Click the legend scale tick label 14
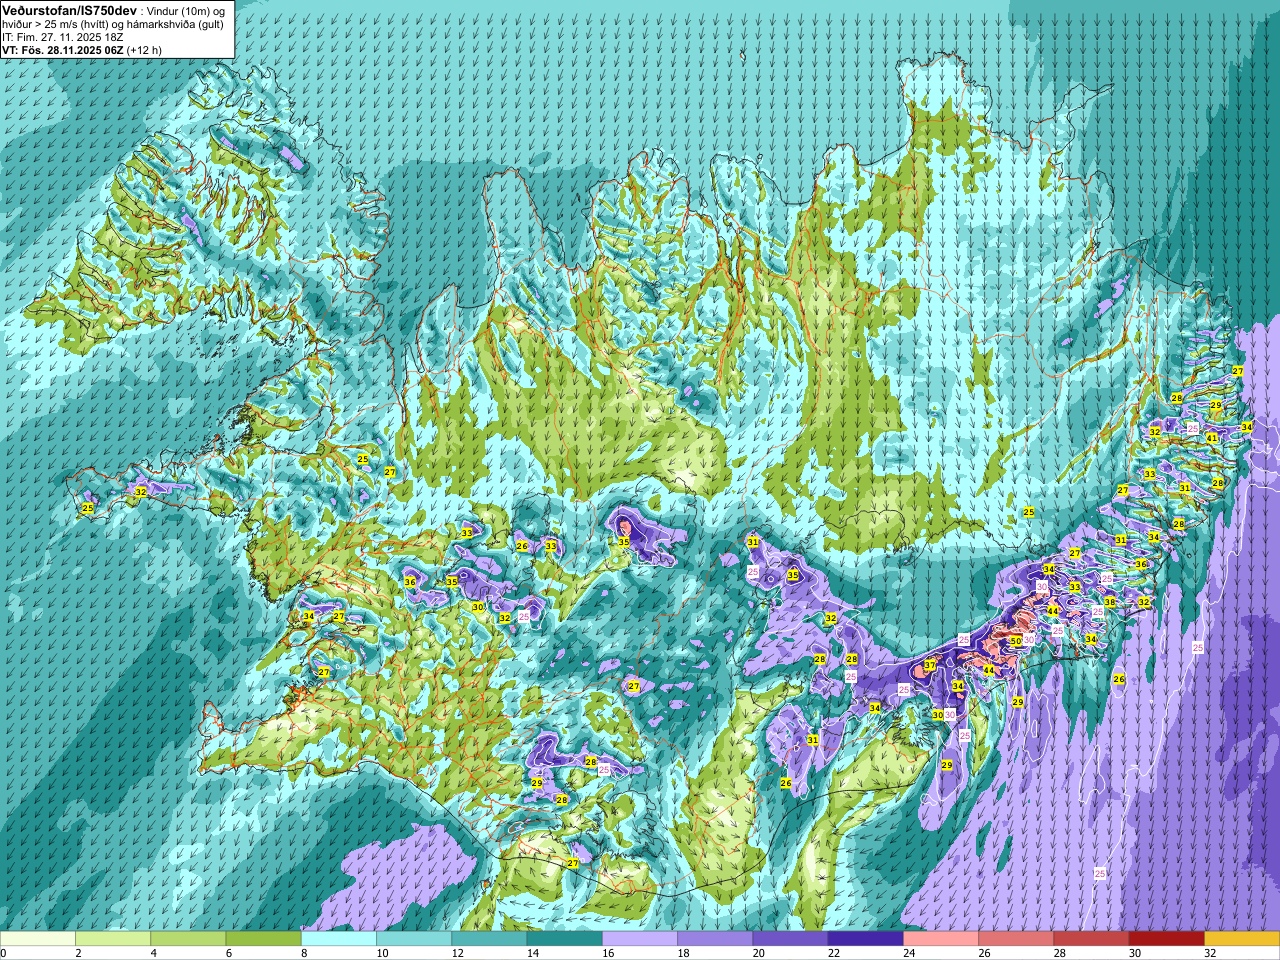Viewport: 1280px width, 960px height. click(x=533, y=953)
